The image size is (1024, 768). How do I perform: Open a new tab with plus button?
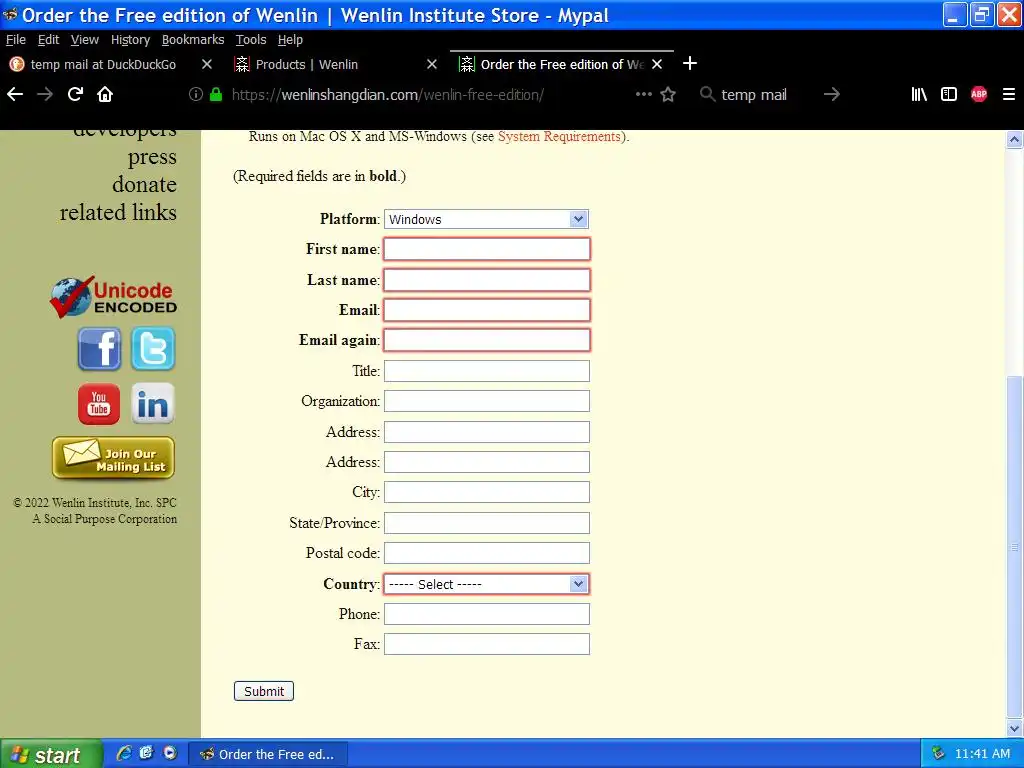(690, 63)
